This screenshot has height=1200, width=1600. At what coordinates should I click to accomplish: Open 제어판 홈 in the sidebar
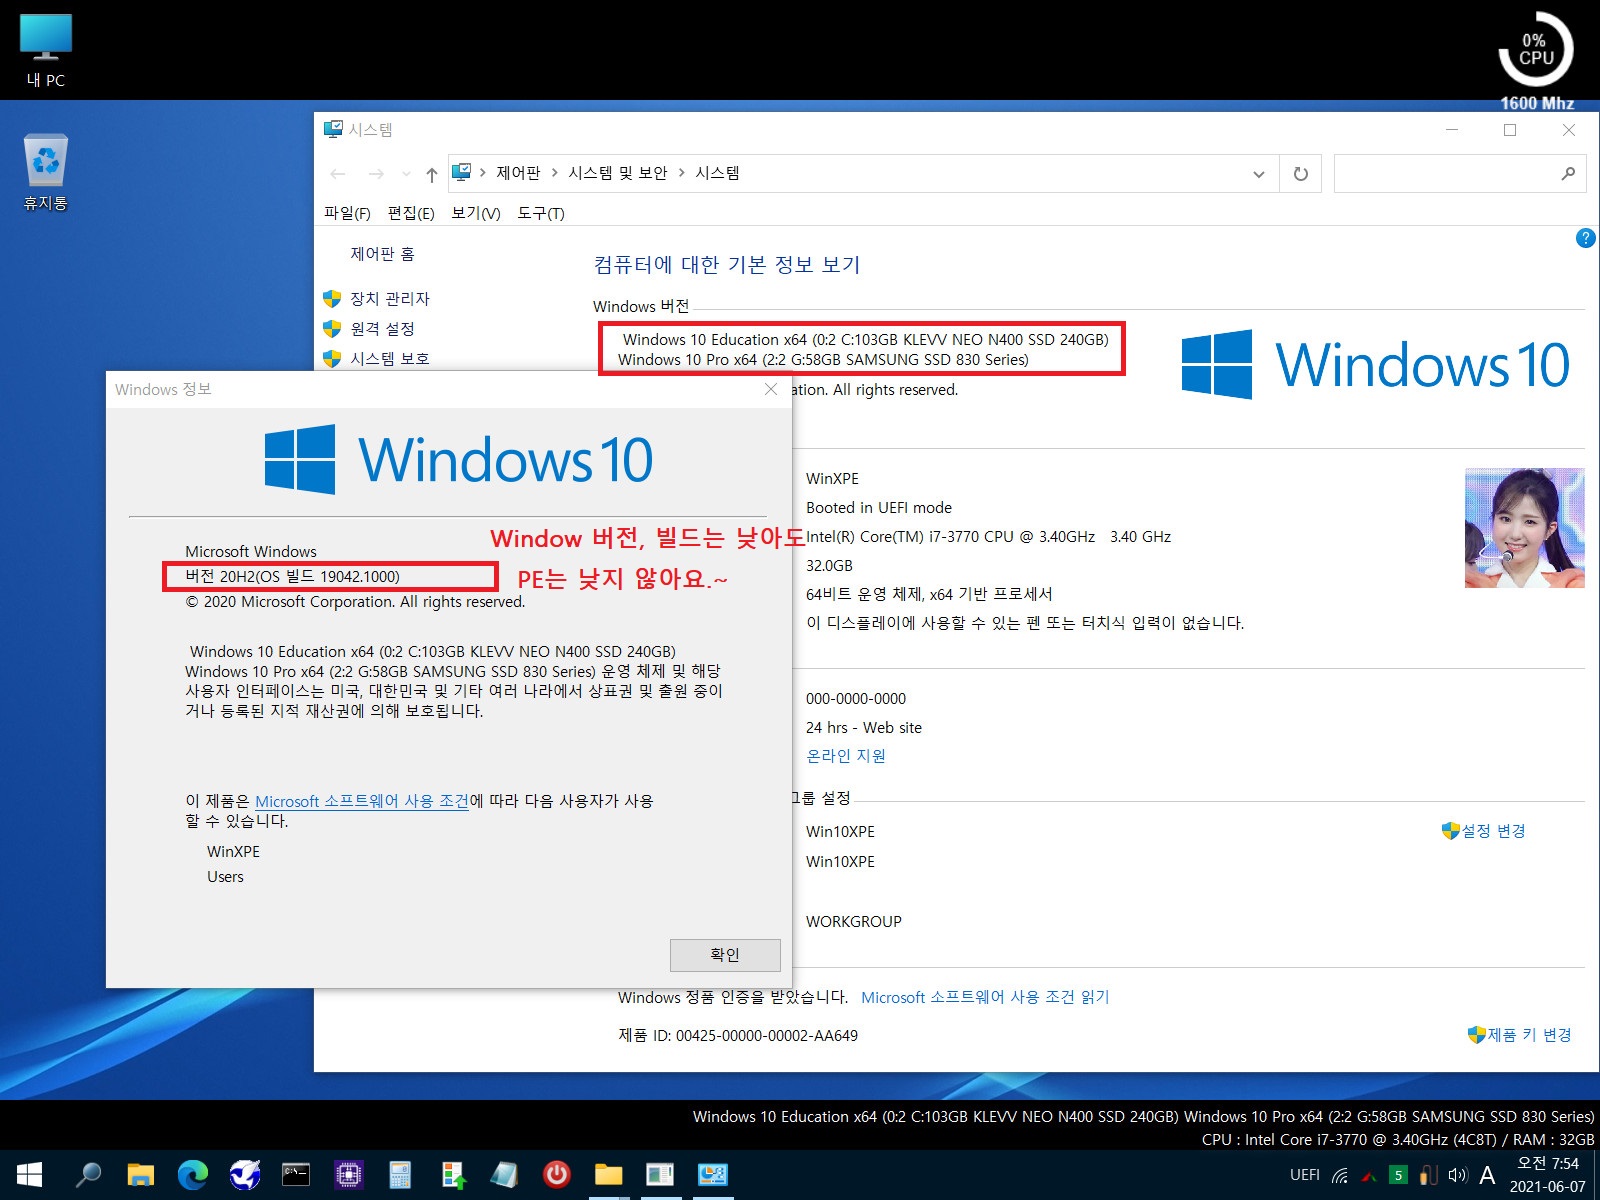click(x=382, y=254)
